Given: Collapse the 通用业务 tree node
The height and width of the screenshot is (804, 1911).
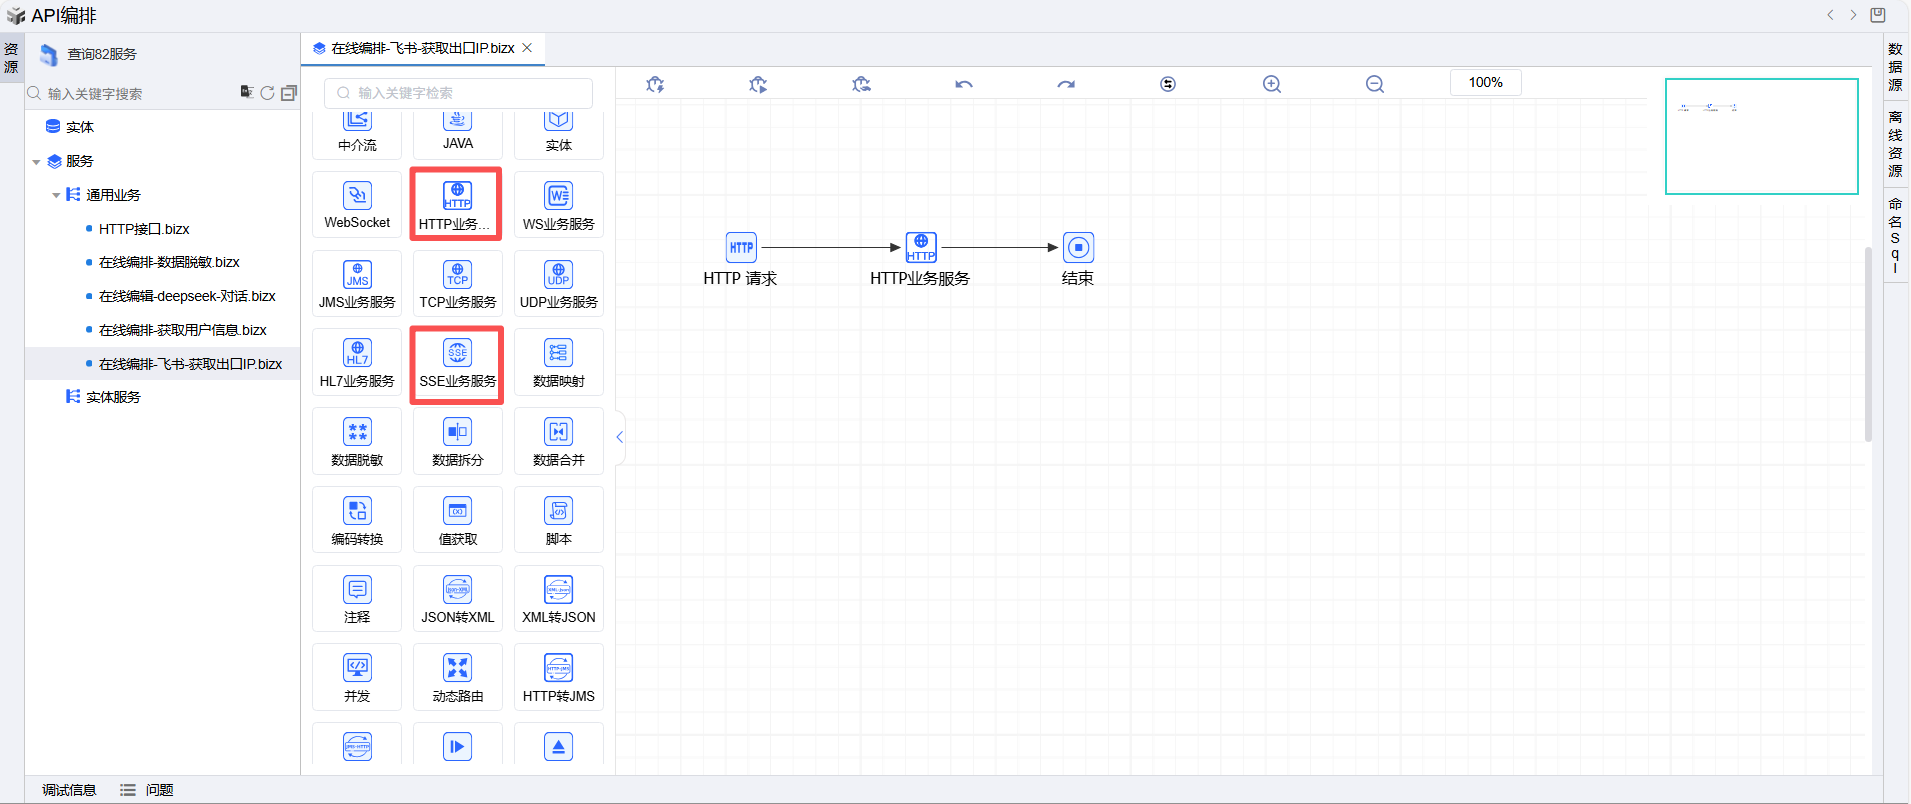Looking at the screenshot, I should pyautogui.click(x=56, y=196).
